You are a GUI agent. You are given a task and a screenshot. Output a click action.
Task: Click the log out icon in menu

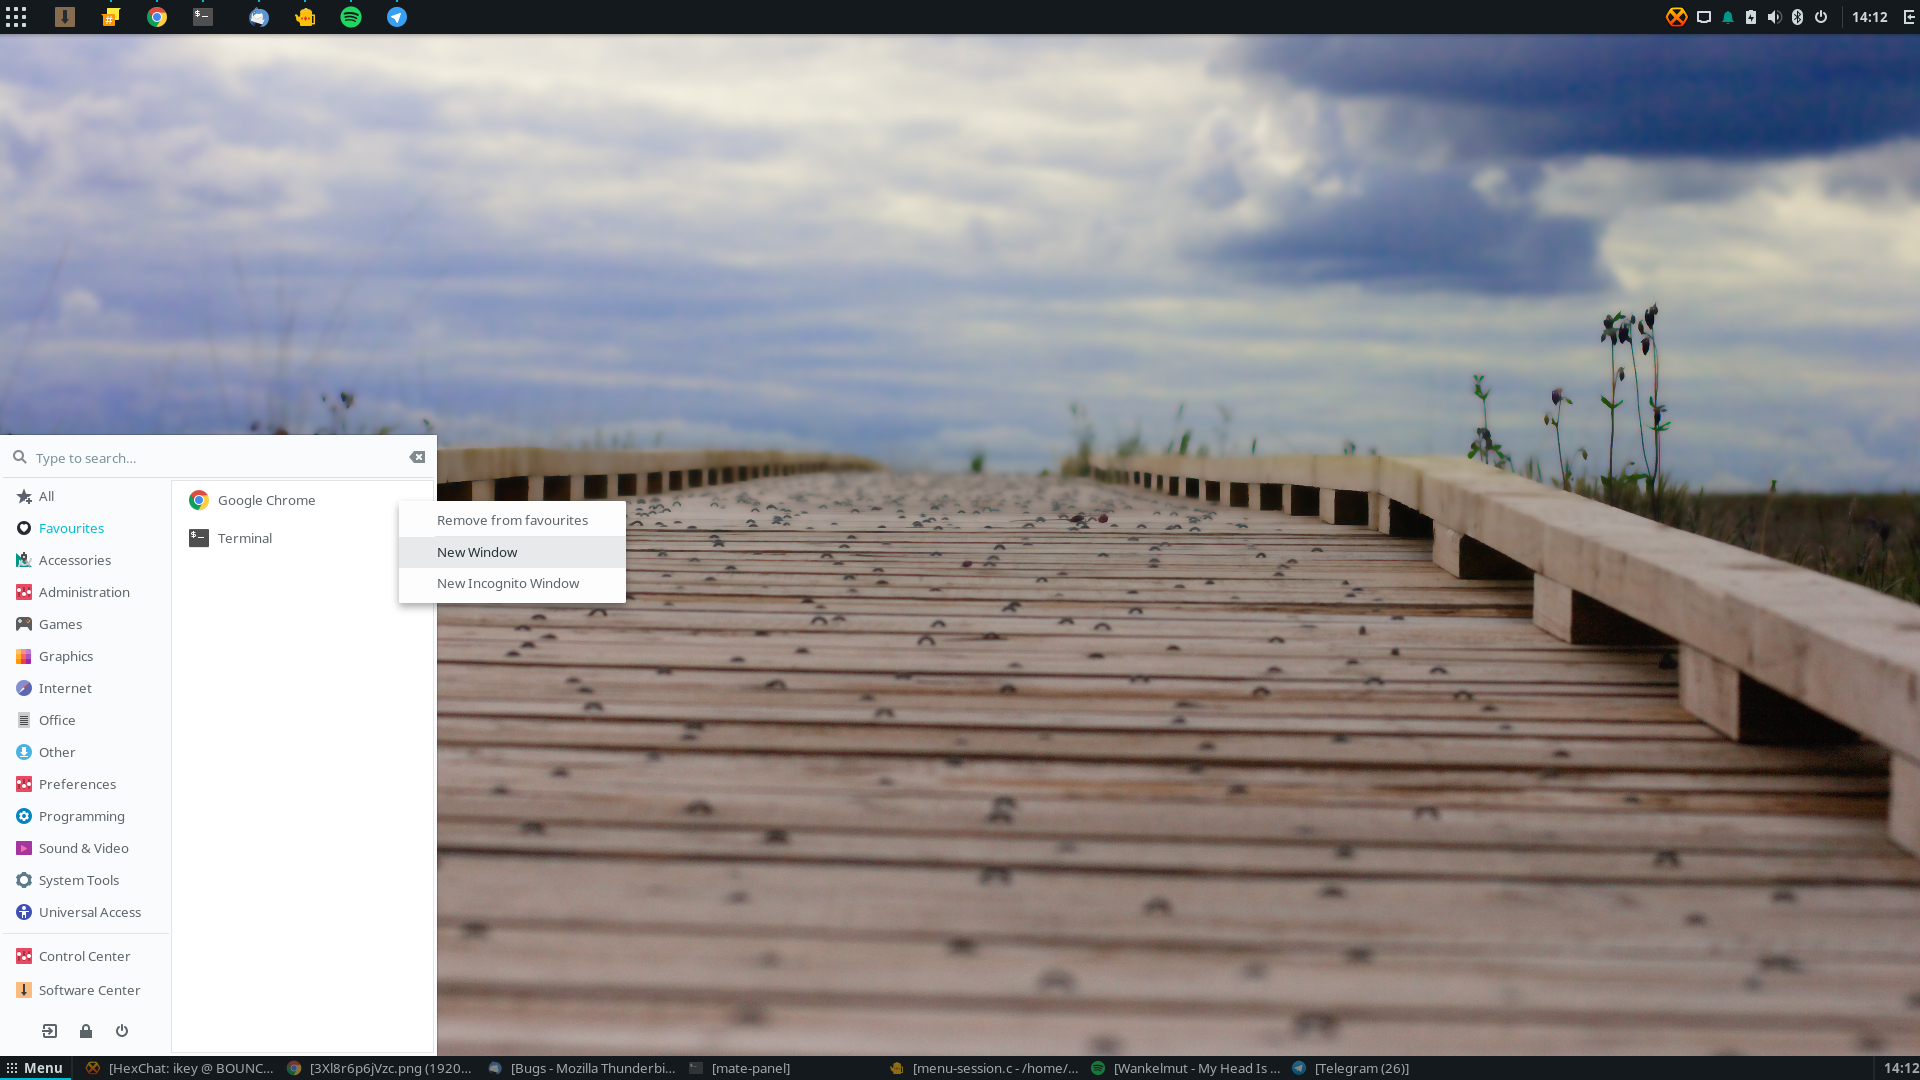coord(50,1031)
